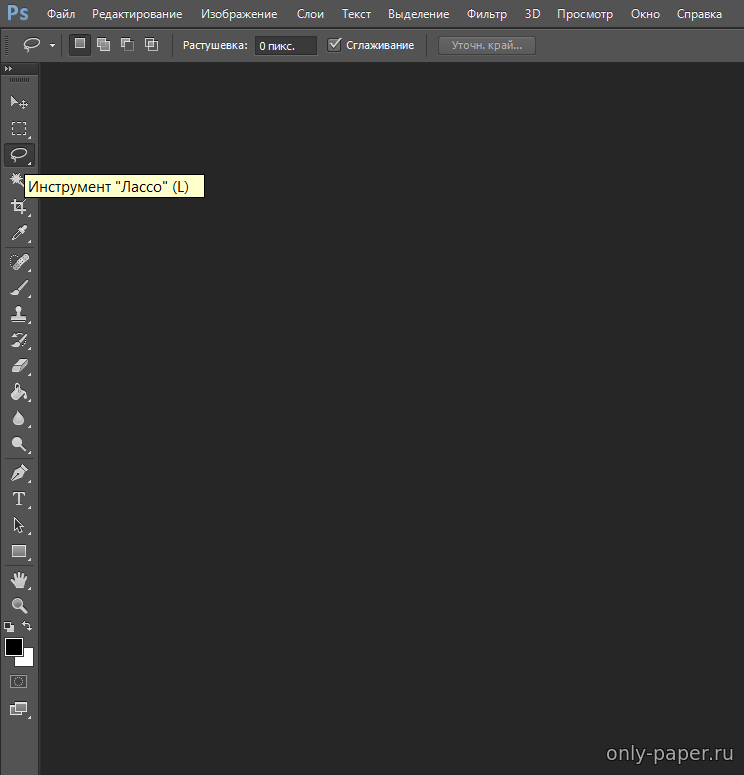Viewport: 744px width, 775px height.
Task: Expand the toolbar with double-arrow
Action: coord(9,69)
